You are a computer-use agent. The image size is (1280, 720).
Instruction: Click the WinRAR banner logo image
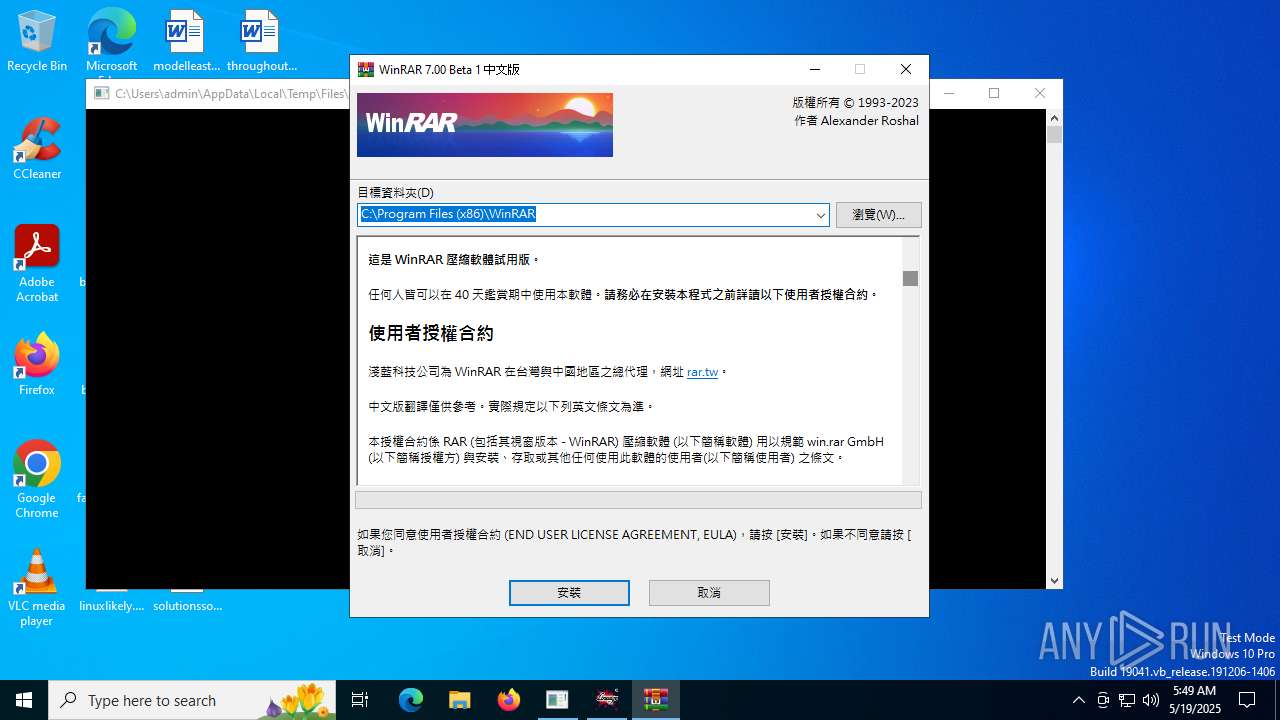(485, 125)
